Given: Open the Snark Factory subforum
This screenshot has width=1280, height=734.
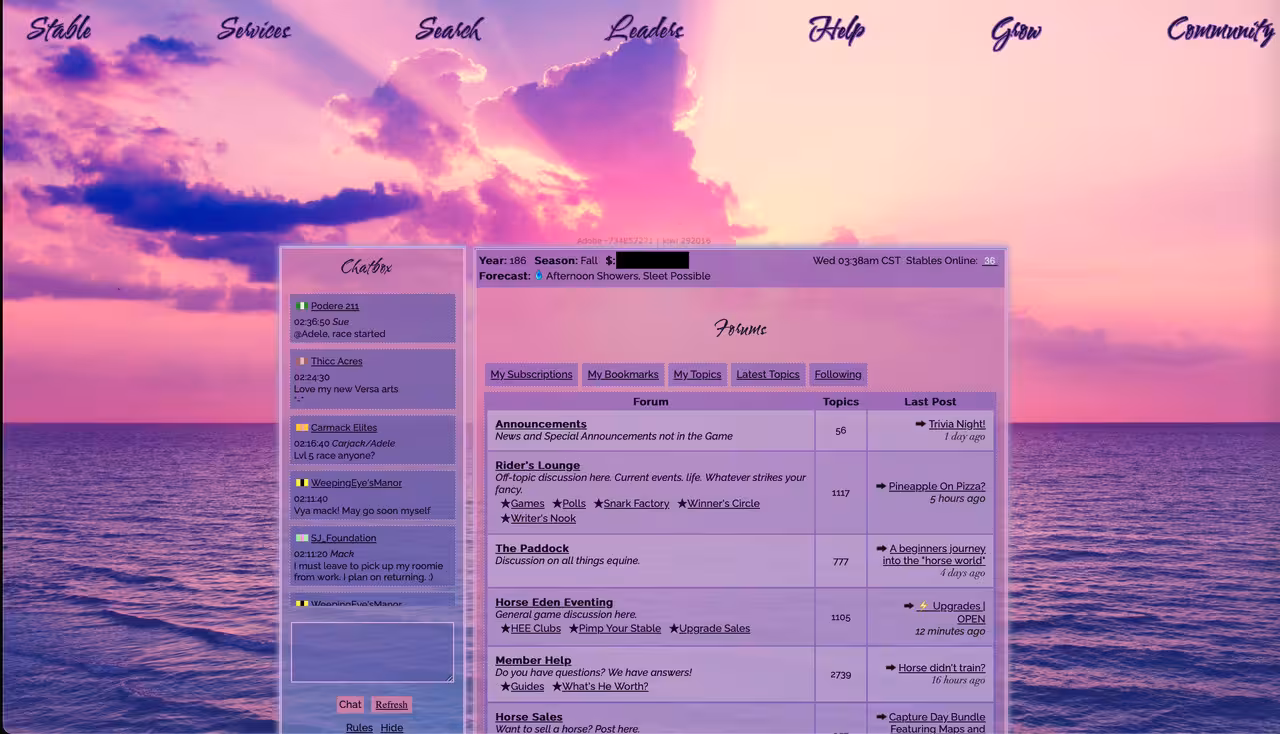Looking at the screenshot, I should (x=636, y=503).
